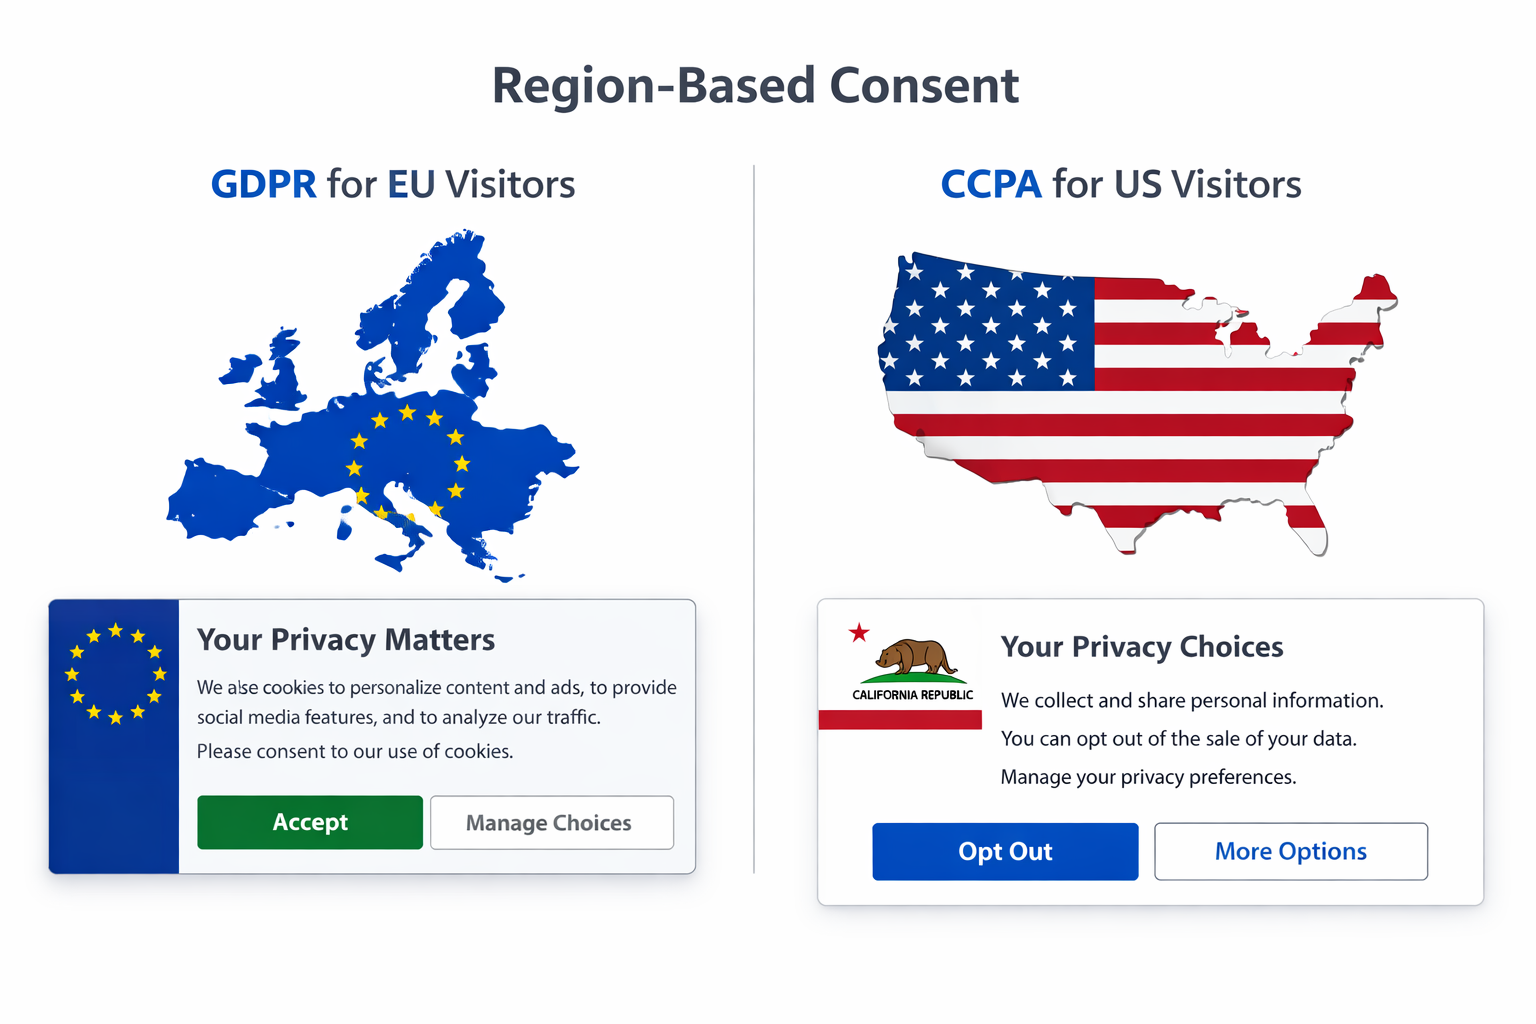Click the California bear icon
Screen dimensions: 1536x1024
pos(914,658)
